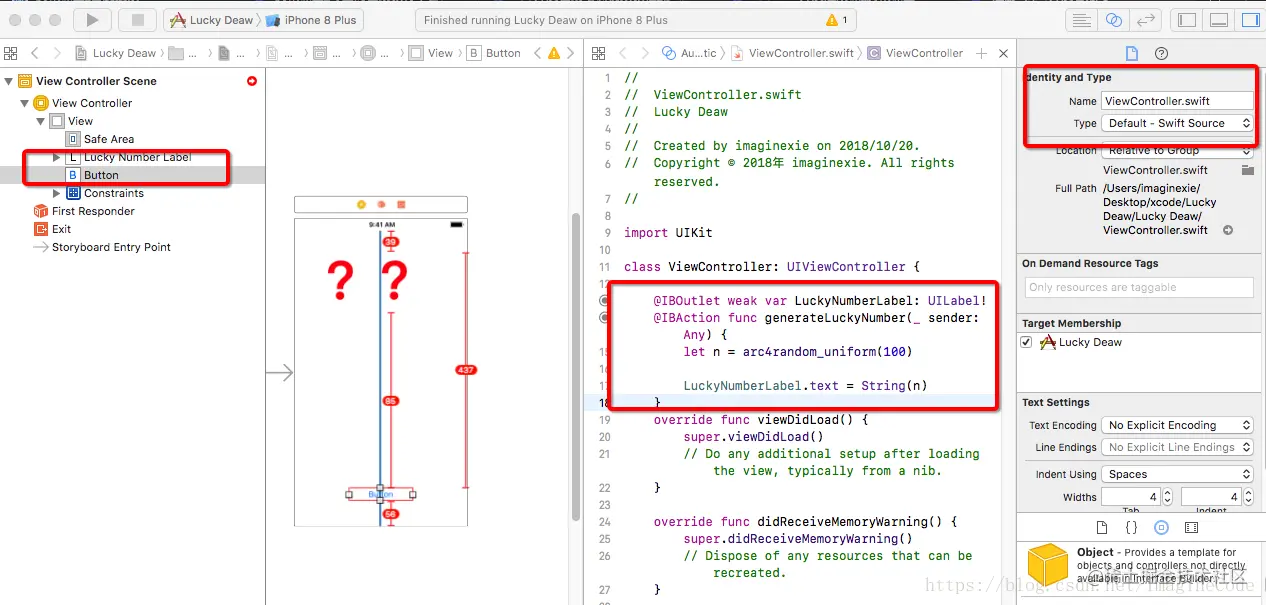
Task: Open Indent Using Spaces dropdown
Action: (1177, 474)
